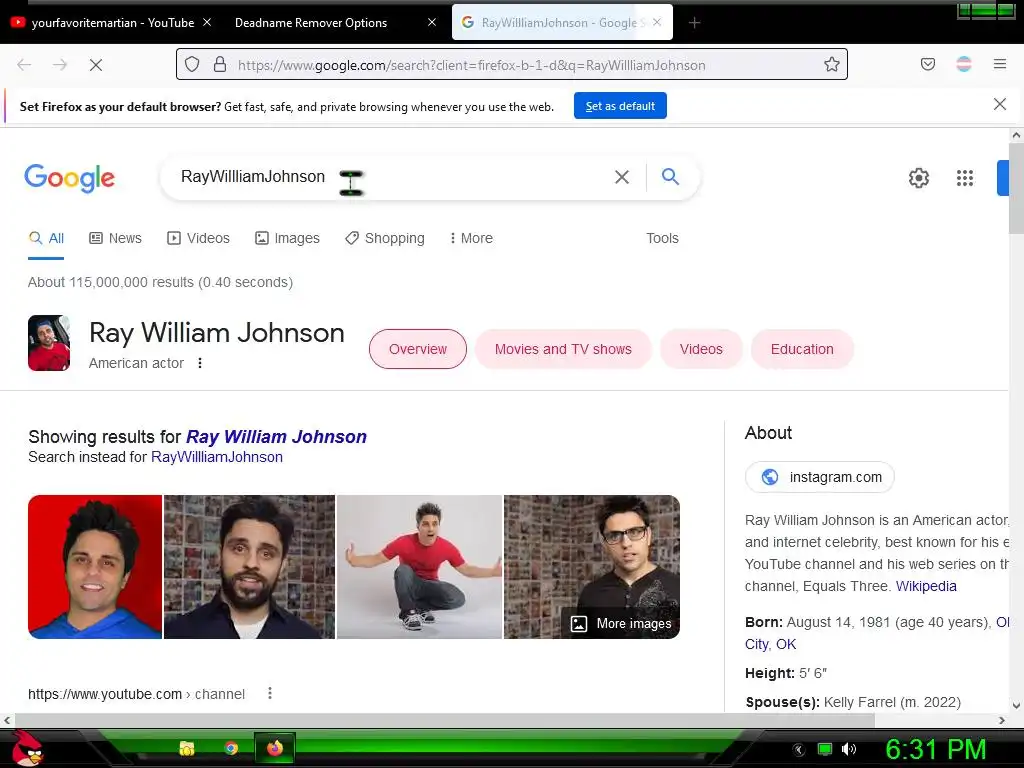Go to the Google logo homepage
Image resolution: width=1024 pixels, height=768 pixels.
coord(69,178)
